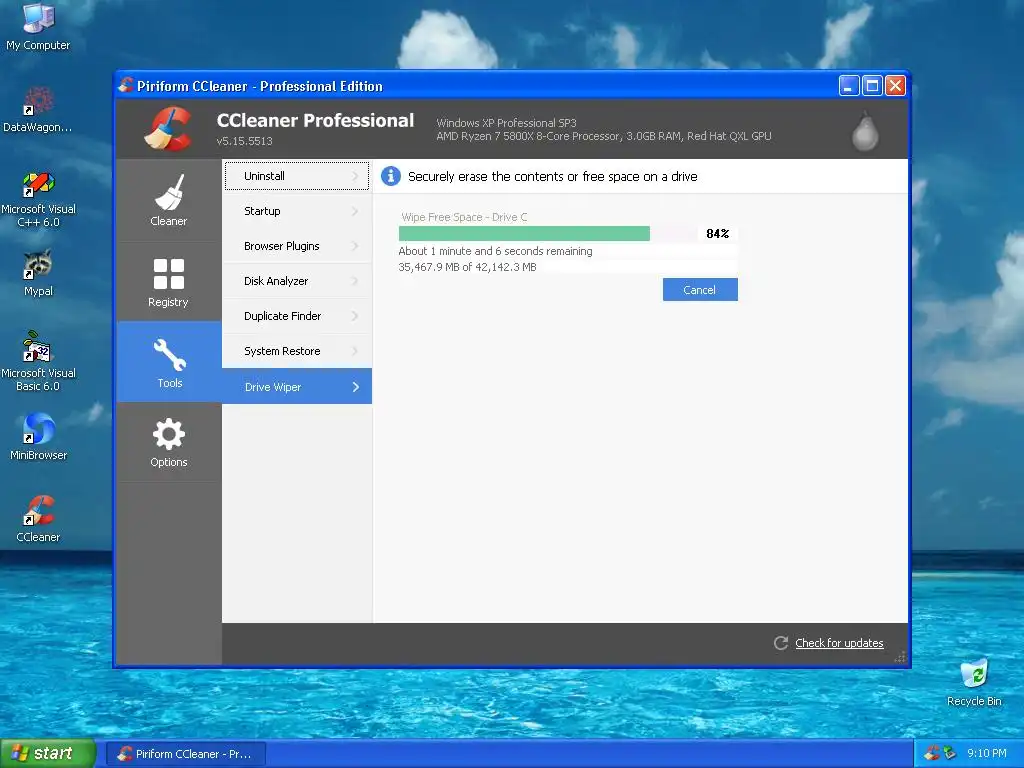Click the blue info icon
This screenshot has width=1024, height=768.
(391, 176)
